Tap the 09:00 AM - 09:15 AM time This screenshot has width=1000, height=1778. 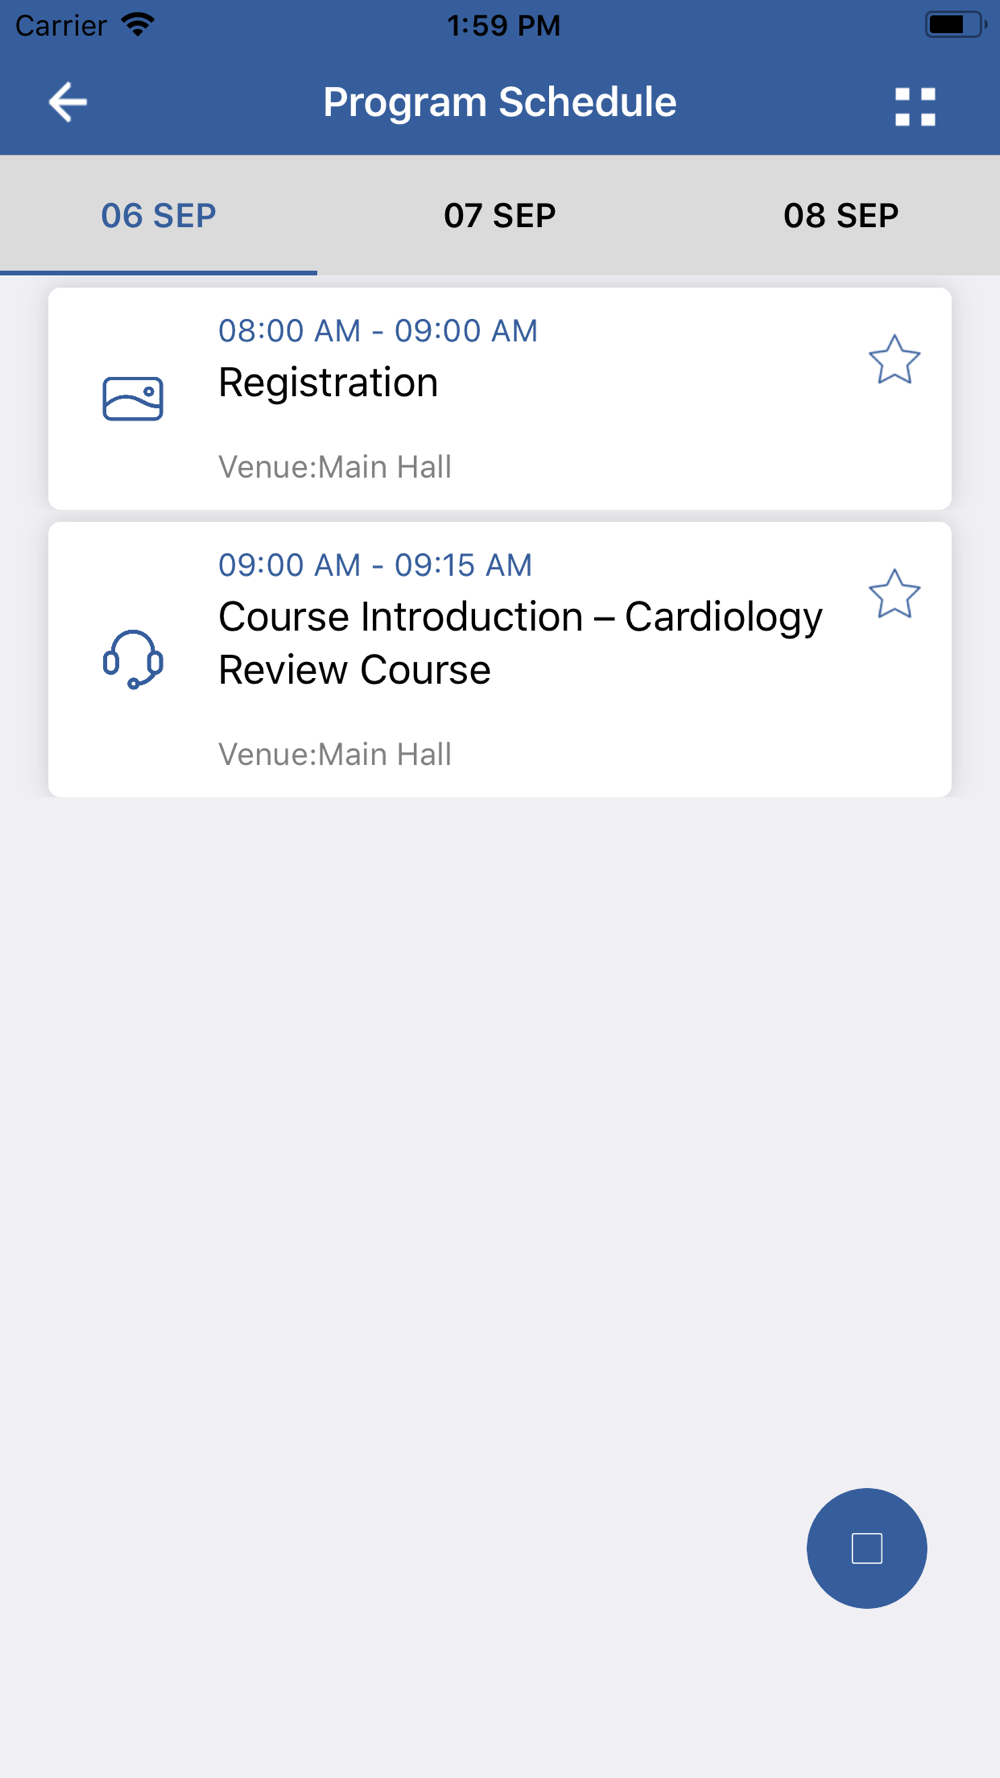[375, 565]
